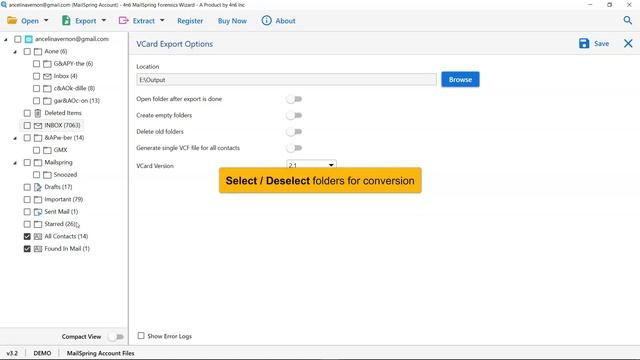Uncheck the Found In Mail (1) checkbox

(x=27, y=249)
